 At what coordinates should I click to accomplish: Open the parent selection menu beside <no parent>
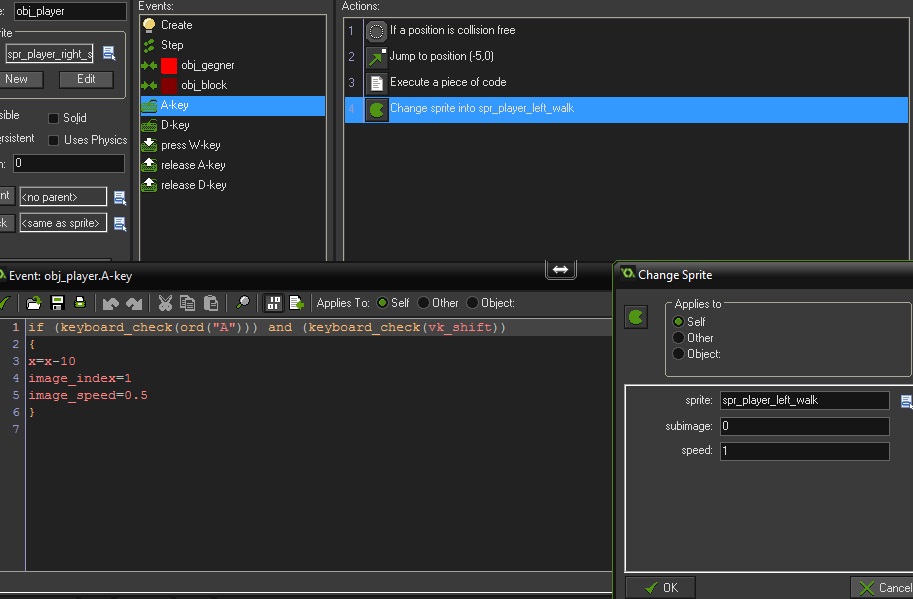coord(120,198)
